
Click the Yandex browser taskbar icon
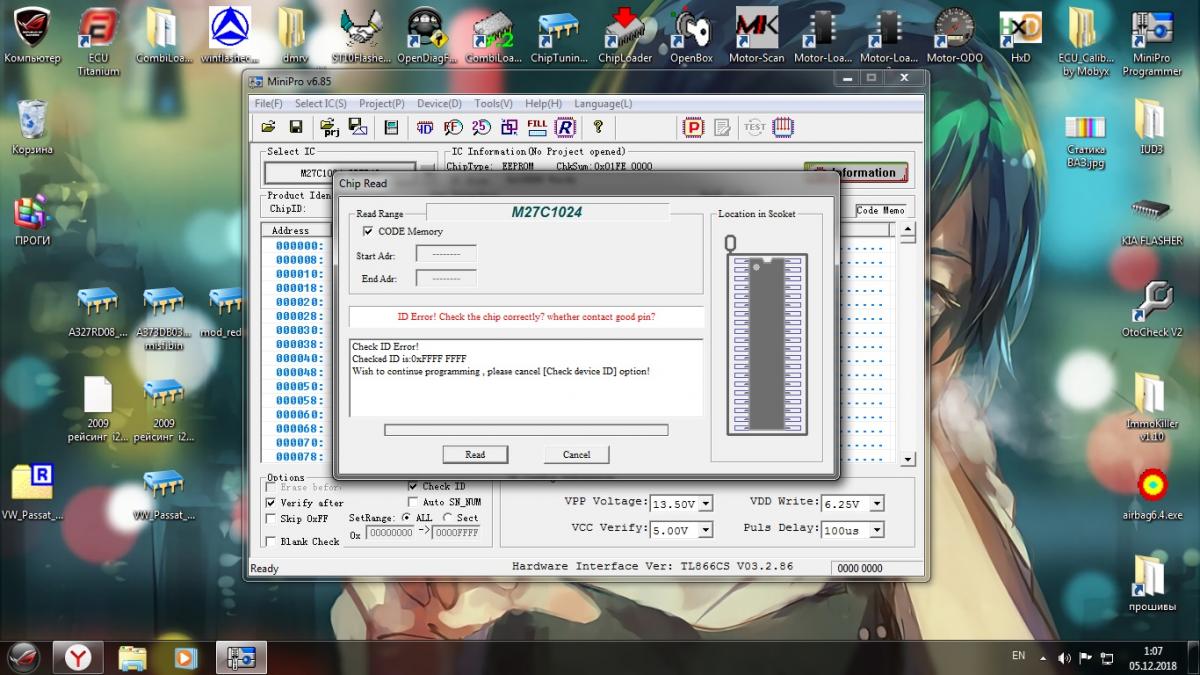[79, 657]
